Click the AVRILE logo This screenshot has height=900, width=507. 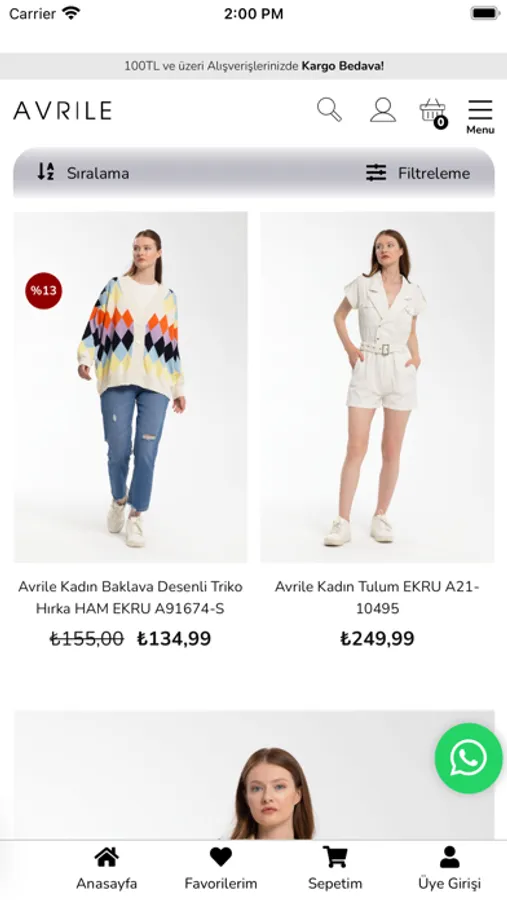[x=63, y=111]
